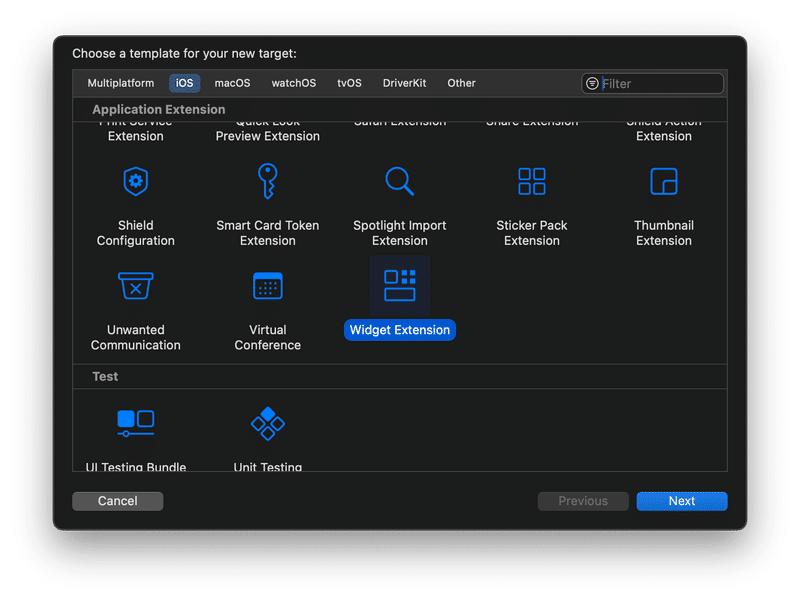Switch to the watchOS tab
800x600 pixels.
294,83
